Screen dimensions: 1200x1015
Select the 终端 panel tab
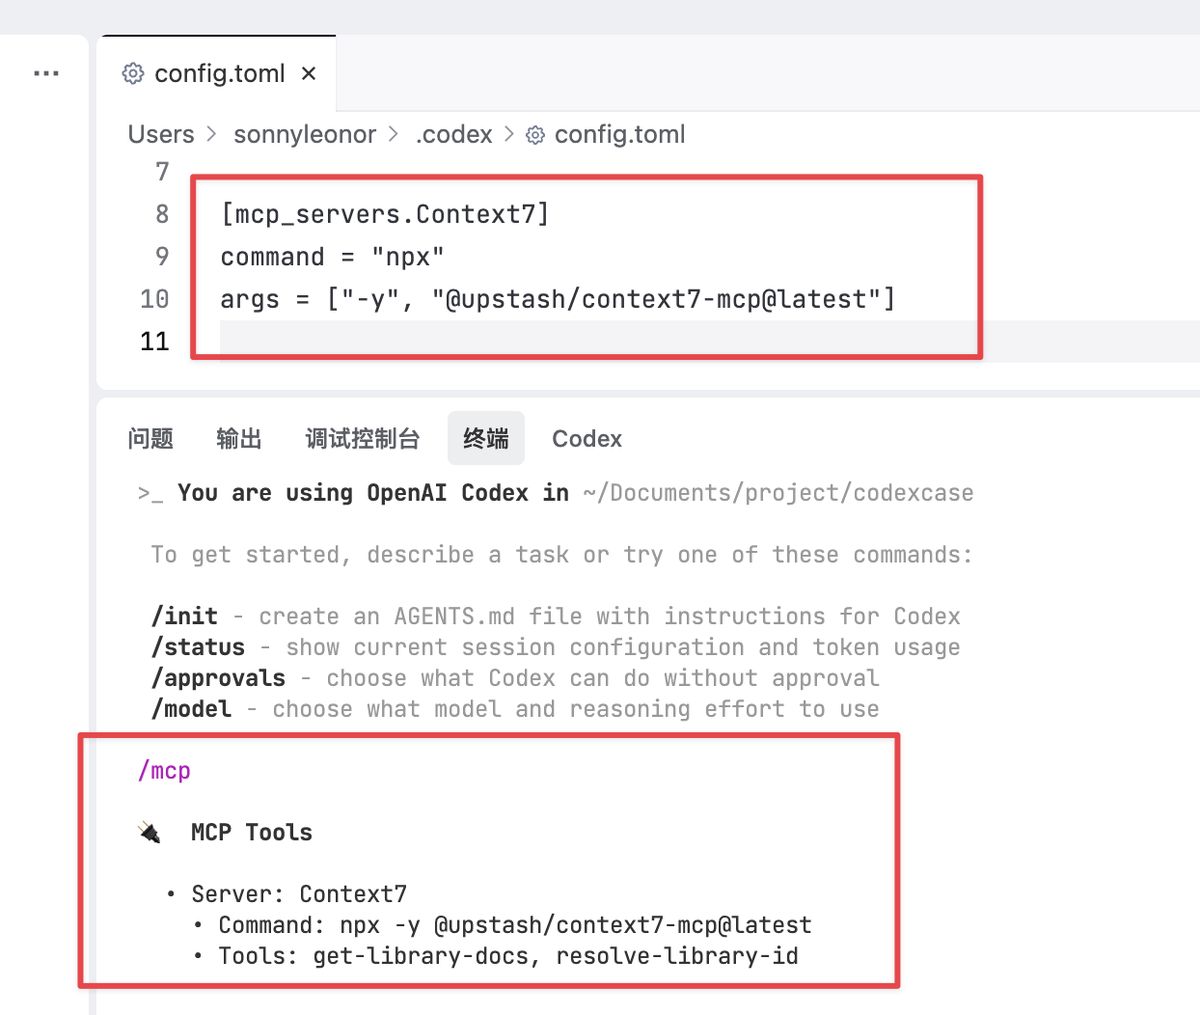click(486, 439)
